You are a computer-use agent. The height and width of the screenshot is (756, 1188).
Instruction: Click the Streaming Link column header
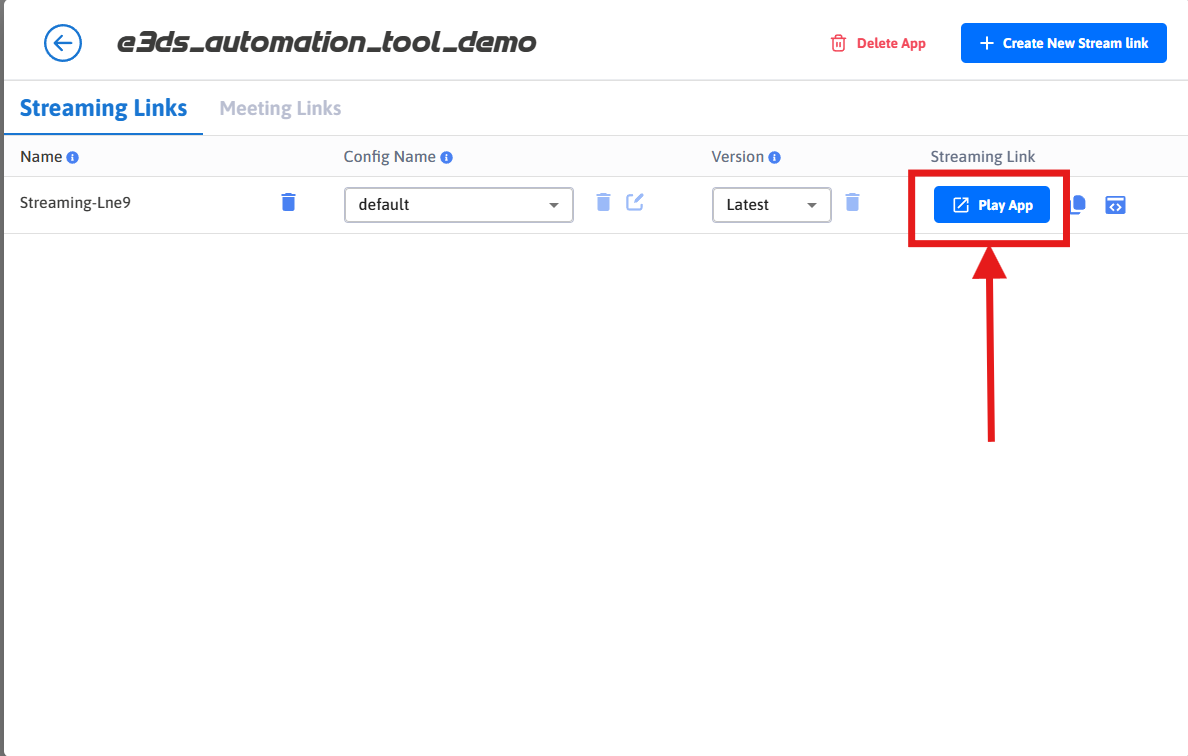point(982,157)
